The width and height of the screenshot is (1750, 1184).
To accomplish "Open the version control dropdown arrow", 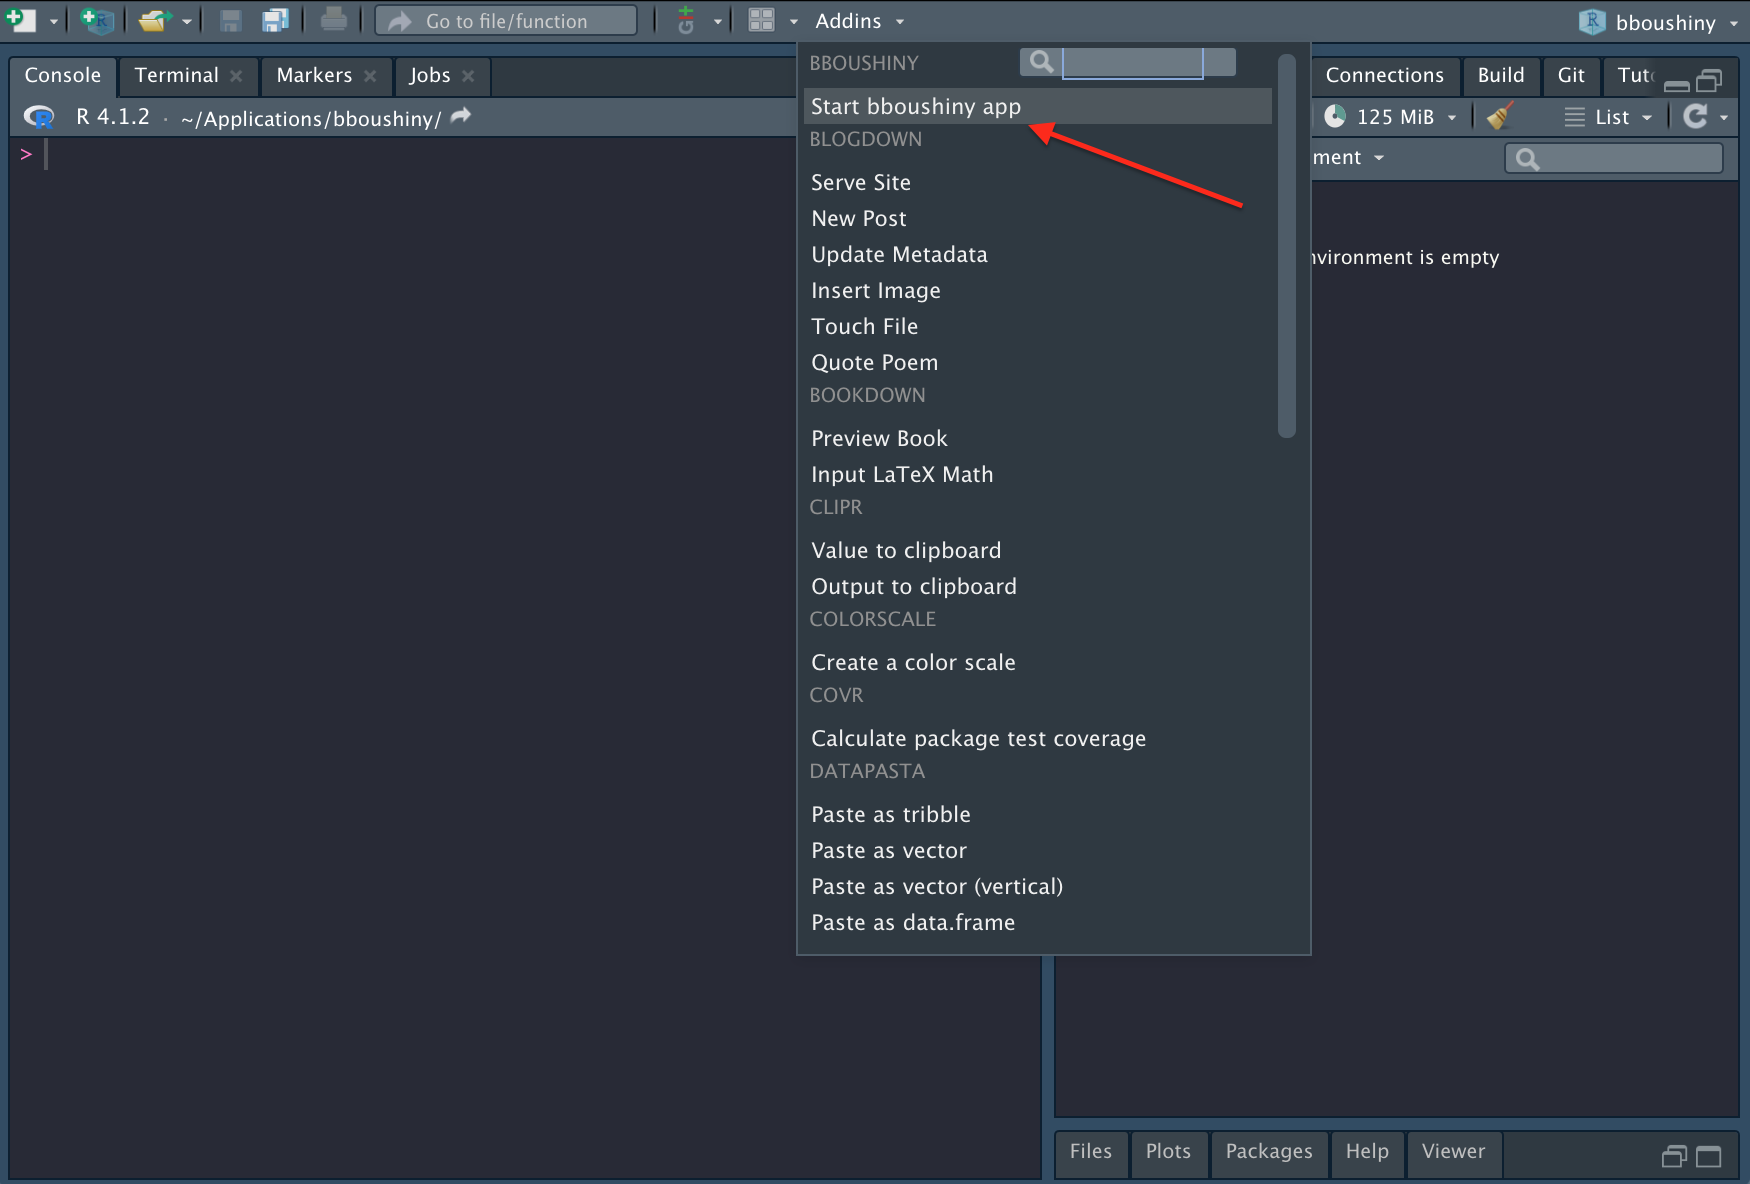I will 718,21.
